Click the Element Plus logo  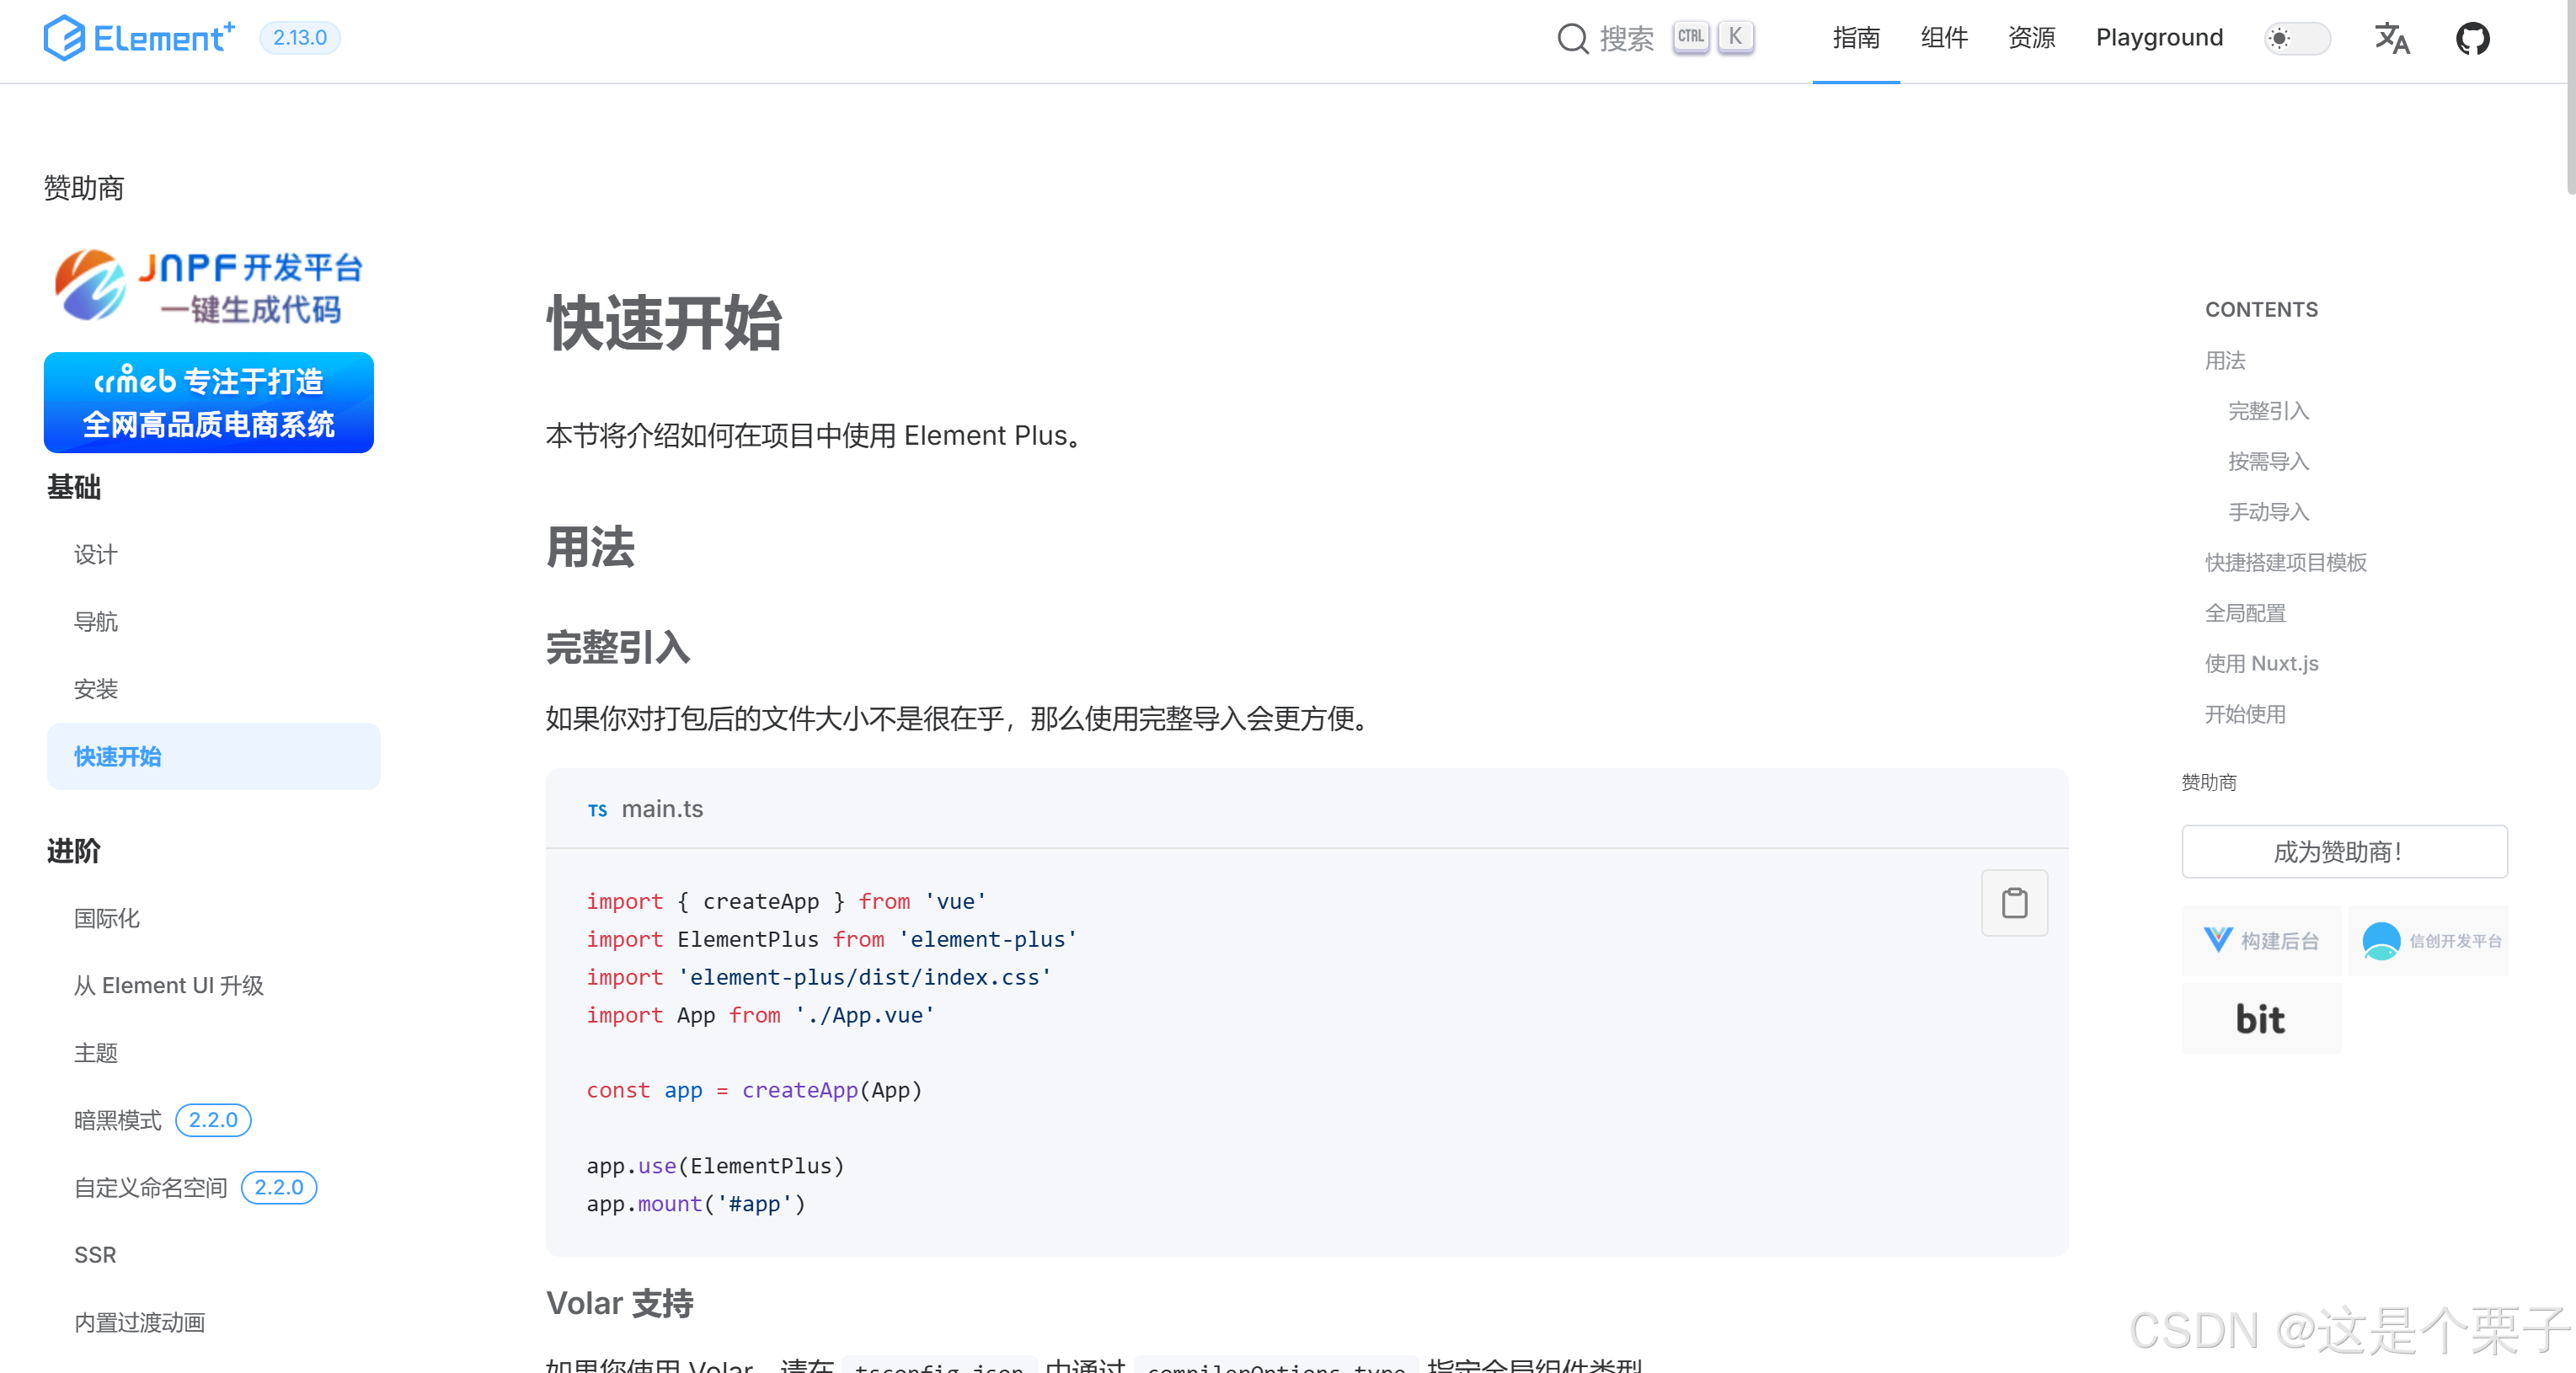click(139, 38)
